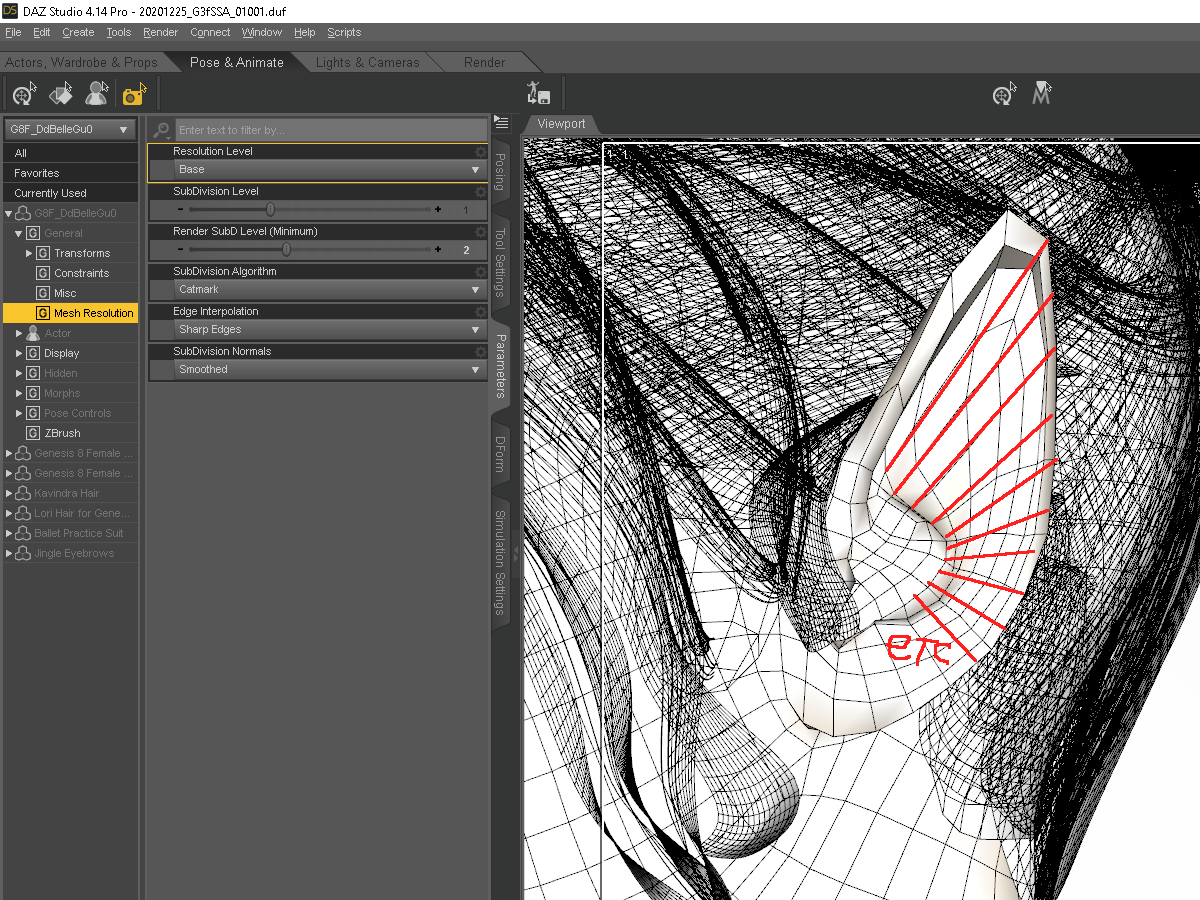This screenshot has width=1200, height=900.
Task: Open the Resolution Level Base dropdown
Action: [x=329, y=170]
